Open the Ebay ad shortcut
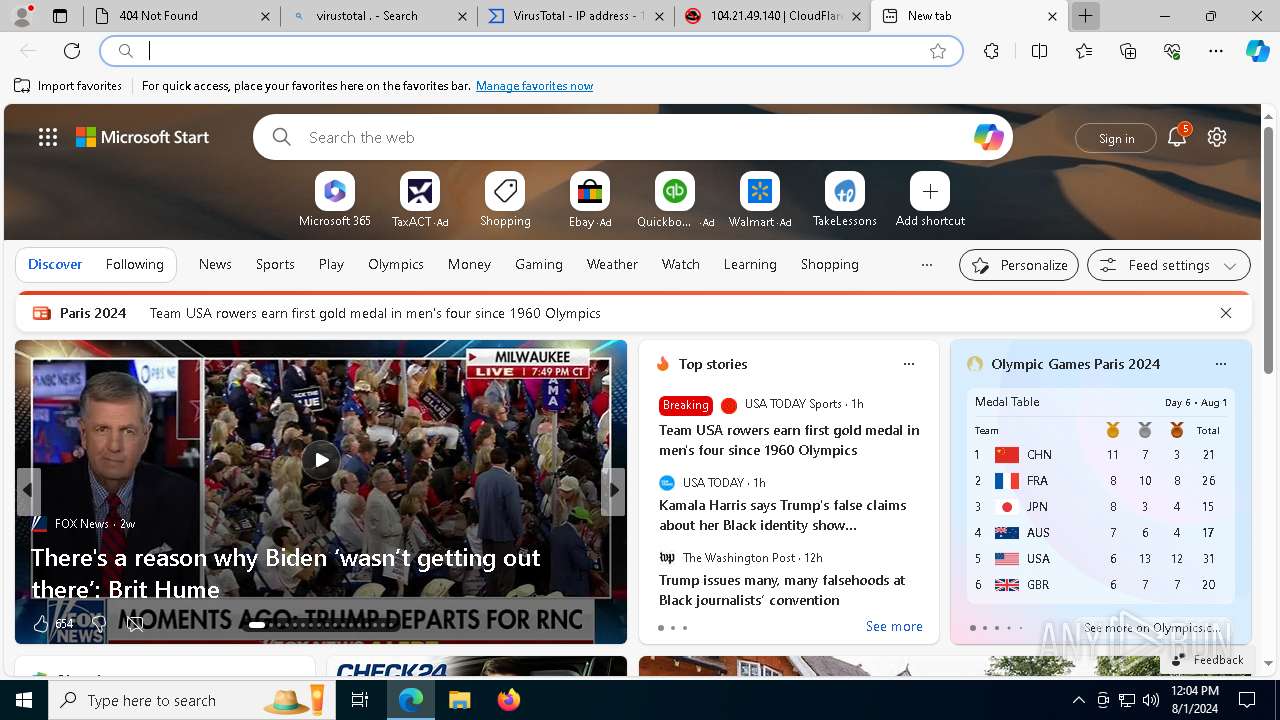 click(590, 200)
